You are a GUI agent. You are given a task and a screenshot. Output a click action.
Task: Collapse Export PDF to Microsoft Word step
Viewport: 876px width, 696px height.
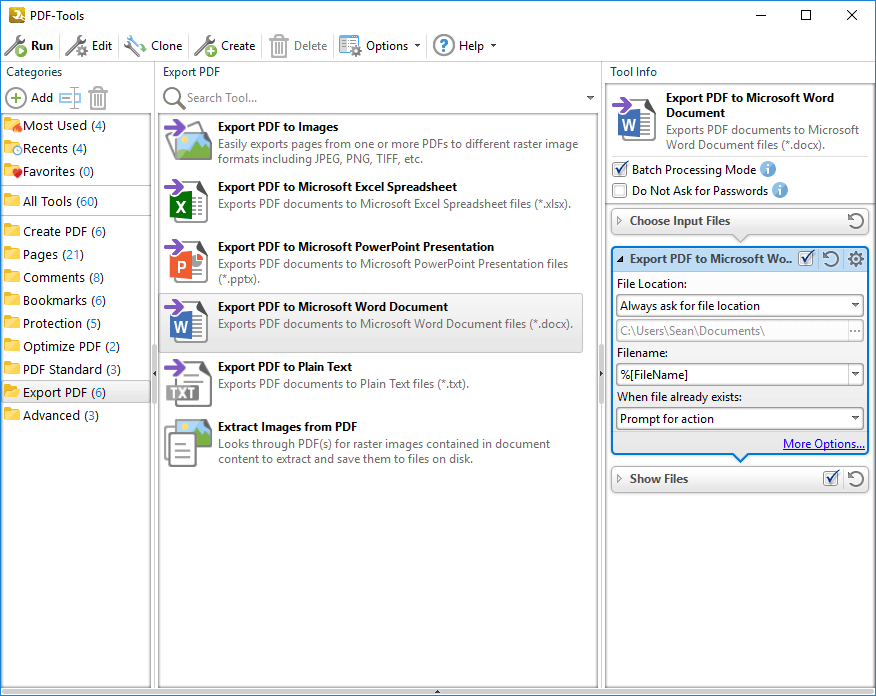click(620, 259)
